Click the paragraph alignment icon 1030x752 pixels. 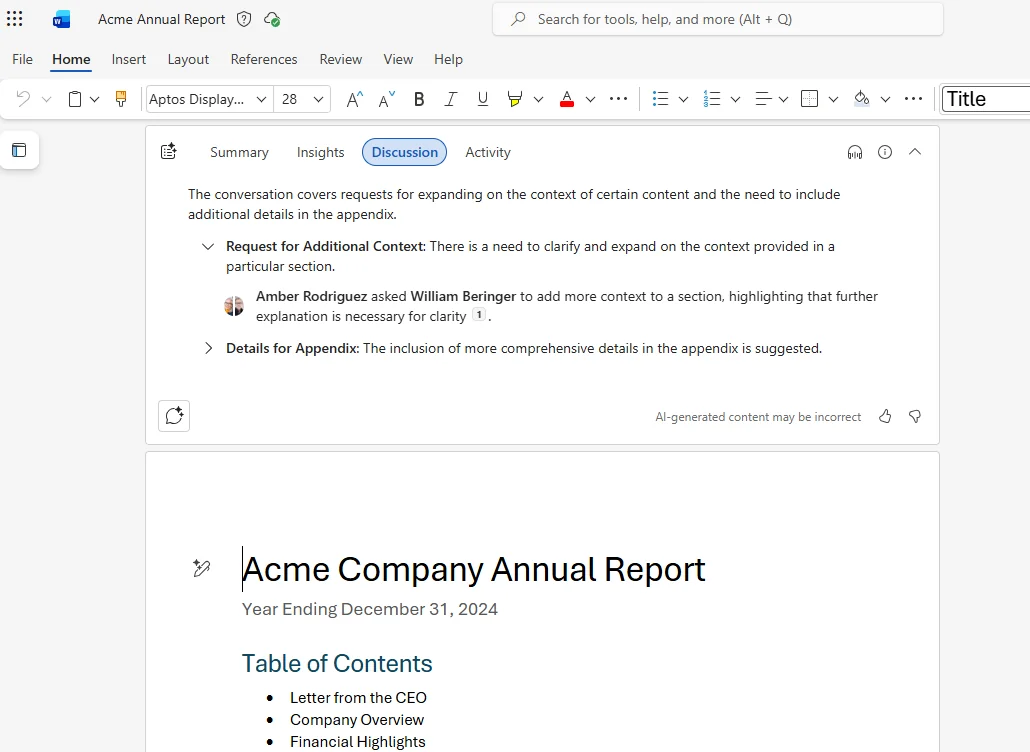pos(763,99)
